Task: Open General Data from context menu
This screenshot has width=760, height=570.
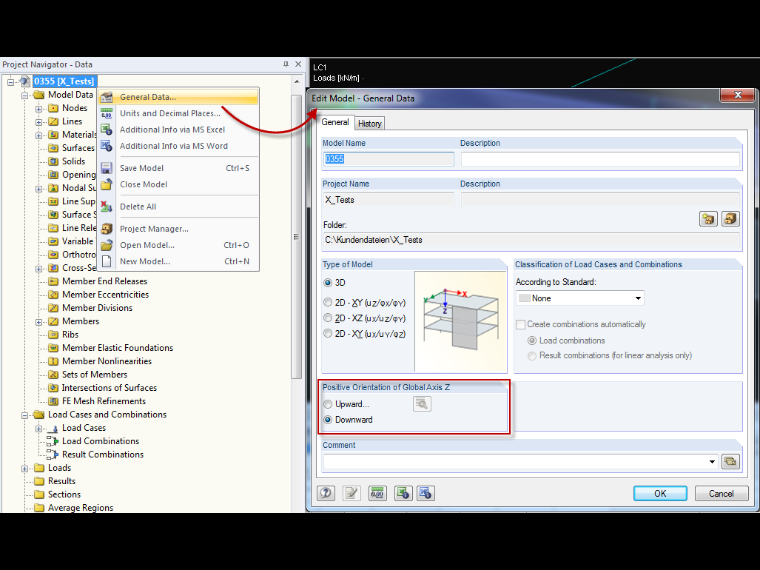Action: pos(178,97)
